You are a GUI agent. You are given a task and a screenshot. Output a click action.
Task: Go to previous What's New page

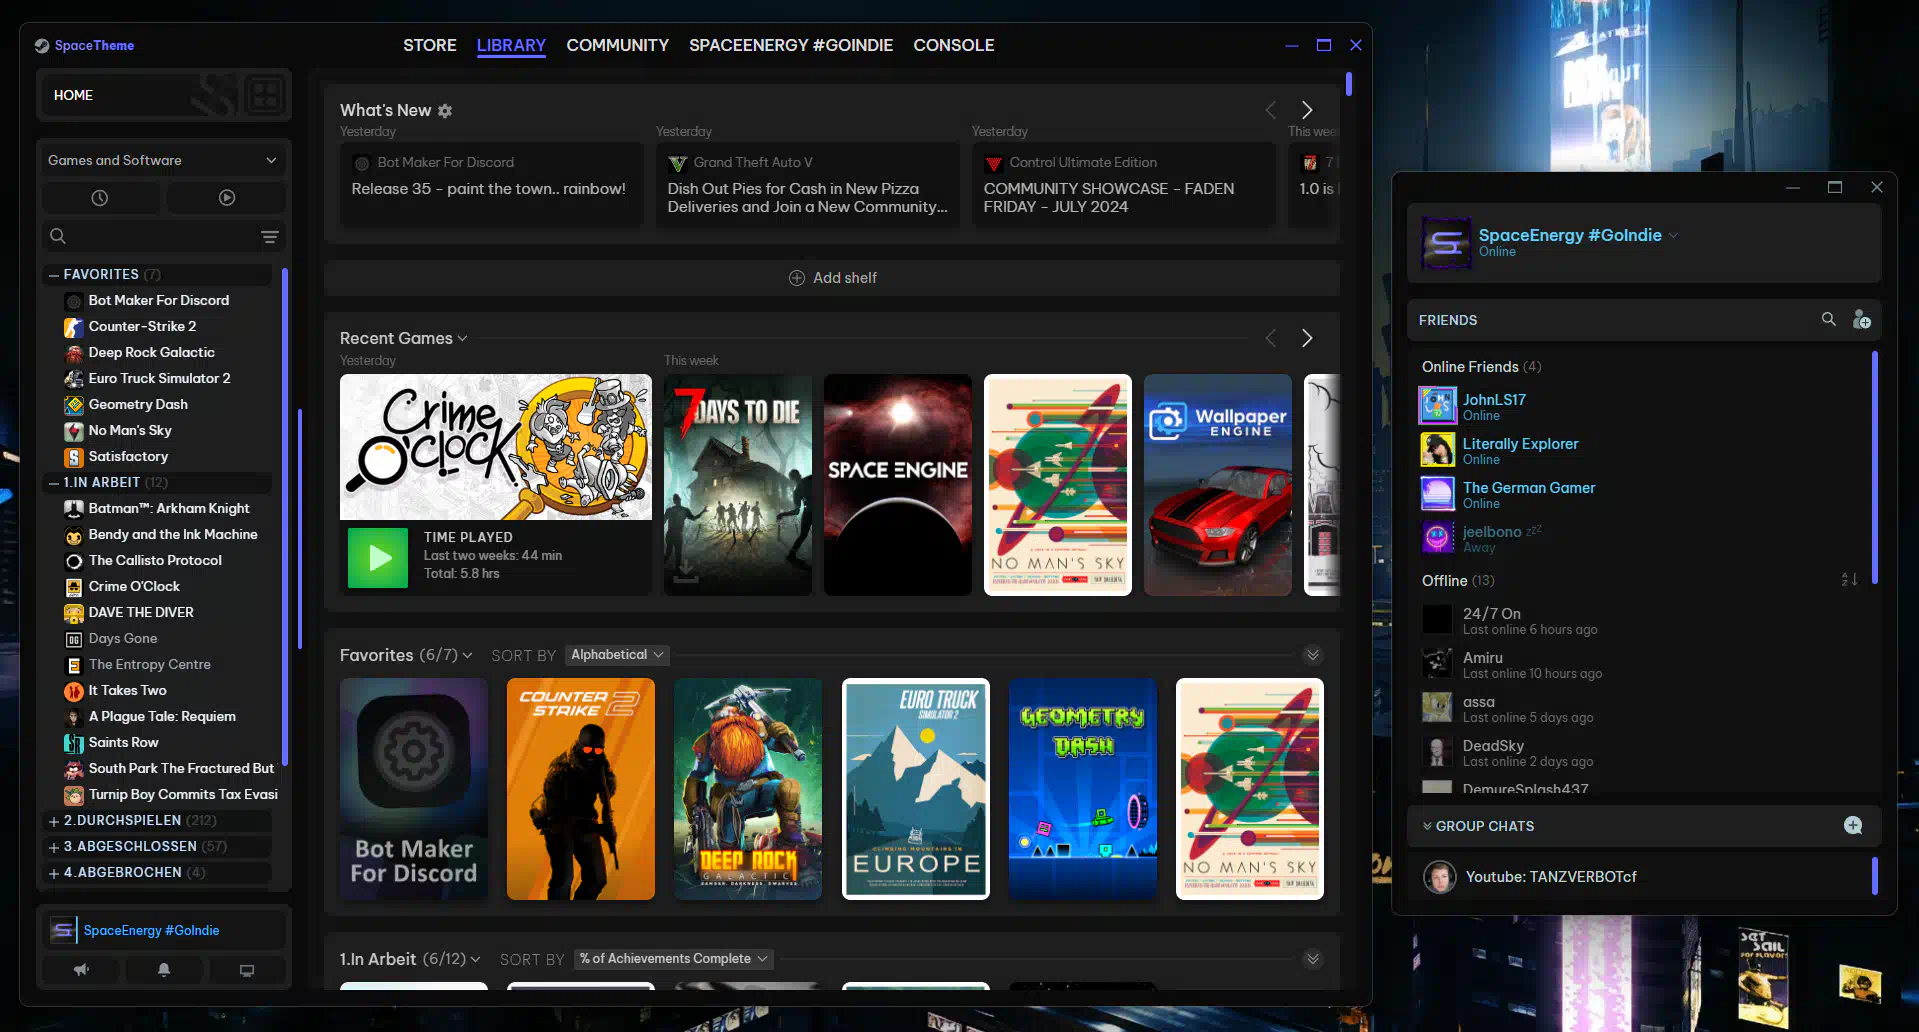click(x=1271, y=110)
